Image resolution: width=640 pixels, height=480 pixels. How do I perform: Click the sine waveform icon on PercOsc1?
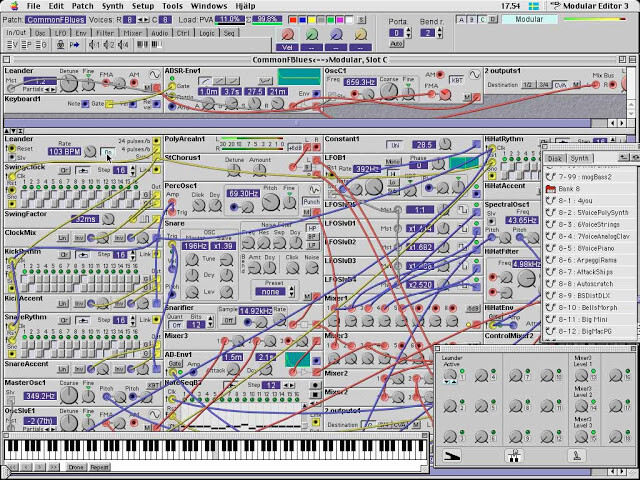pos(314,190)
